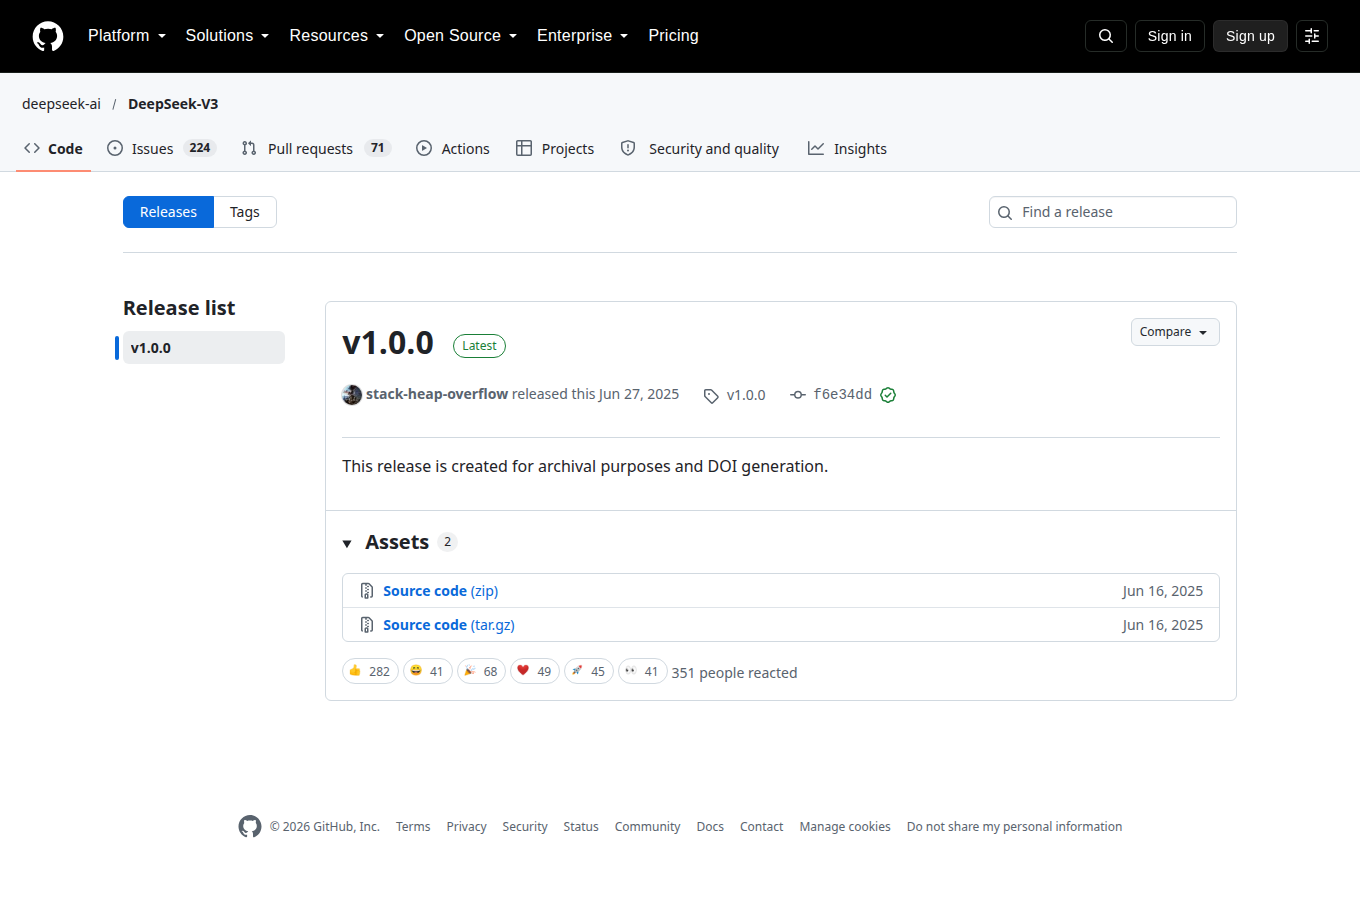
Task: Click the thumbs up reaction with 282
Action: pyautogui.click(x=370, y=671)
